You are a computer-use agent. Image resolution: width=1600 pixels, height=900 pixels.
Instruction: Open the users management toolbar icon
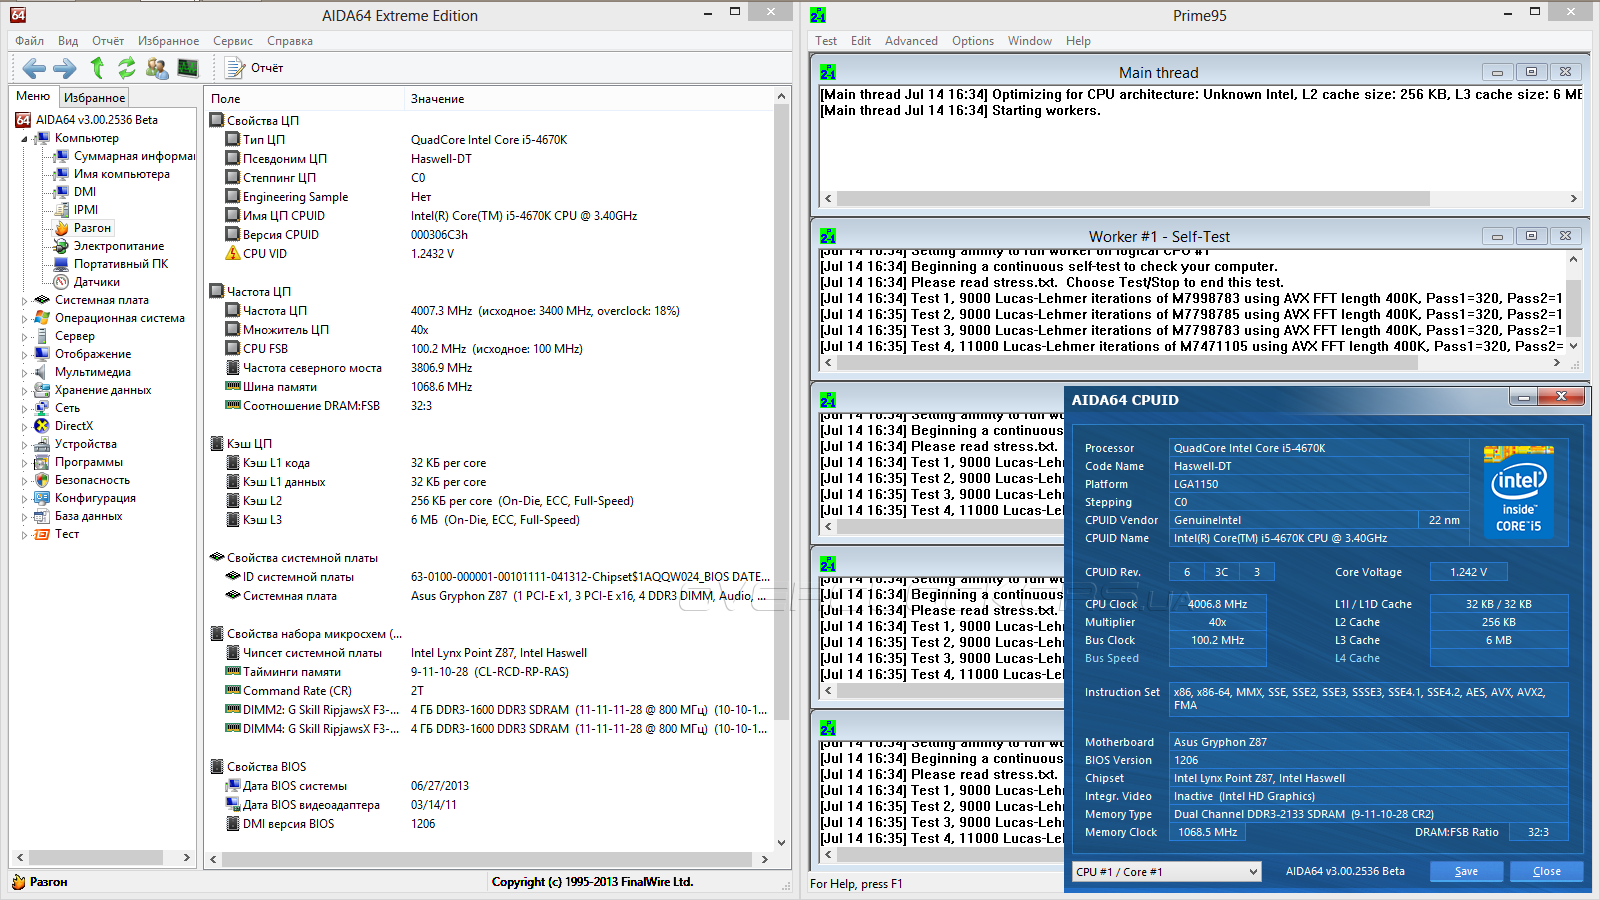pyautogui.click(x=157, y=68)
